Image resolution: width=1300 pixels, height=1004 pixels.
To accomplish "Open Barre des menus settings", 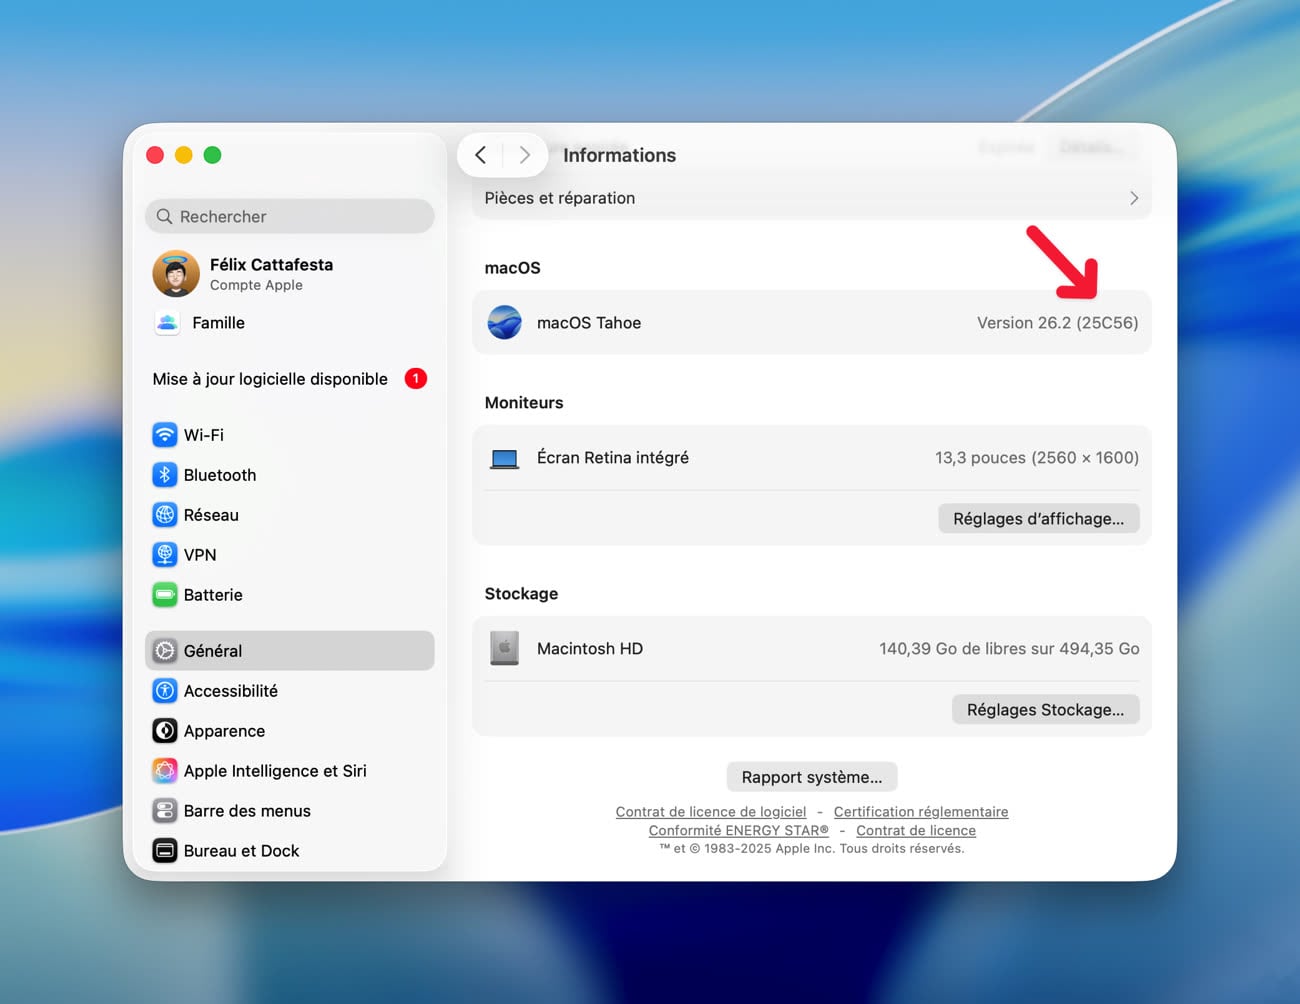I will pyautogui.click(x=247, y=811).
